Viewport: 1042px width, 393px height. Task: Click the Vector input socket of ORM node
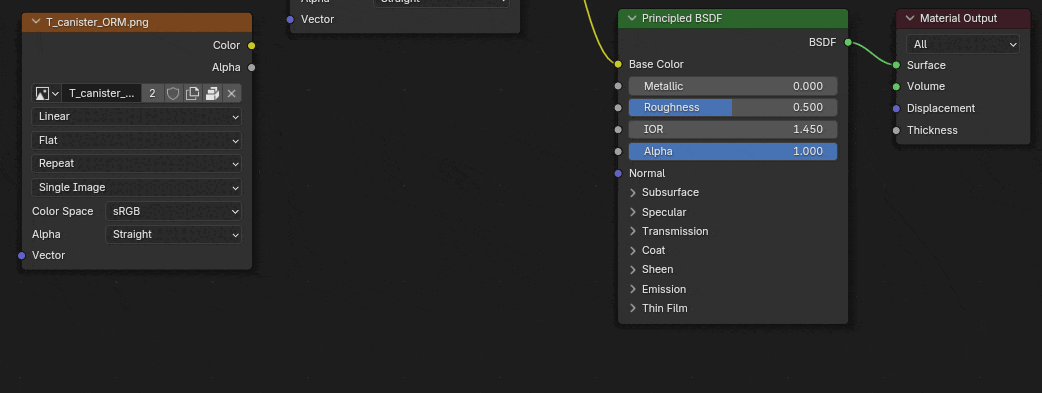coord(21,255)
